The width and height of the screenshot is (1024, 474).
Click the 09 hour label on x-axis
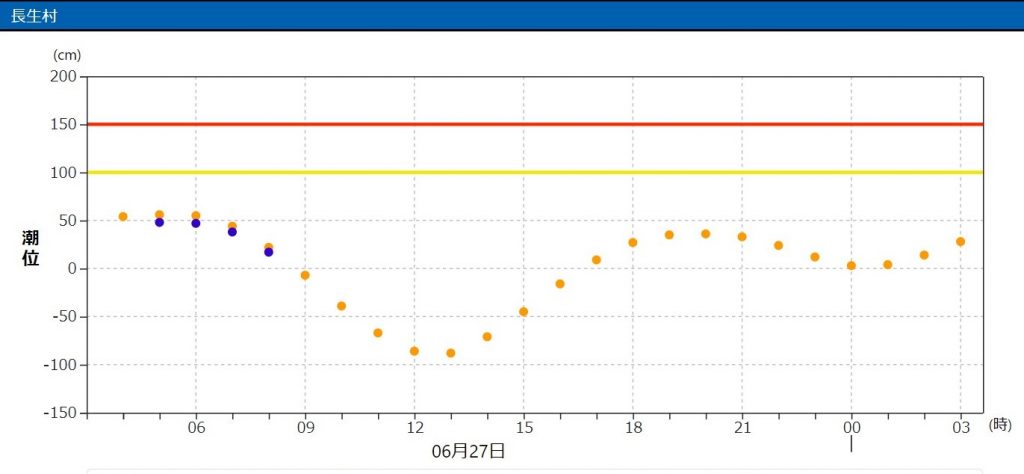(305, 428)
